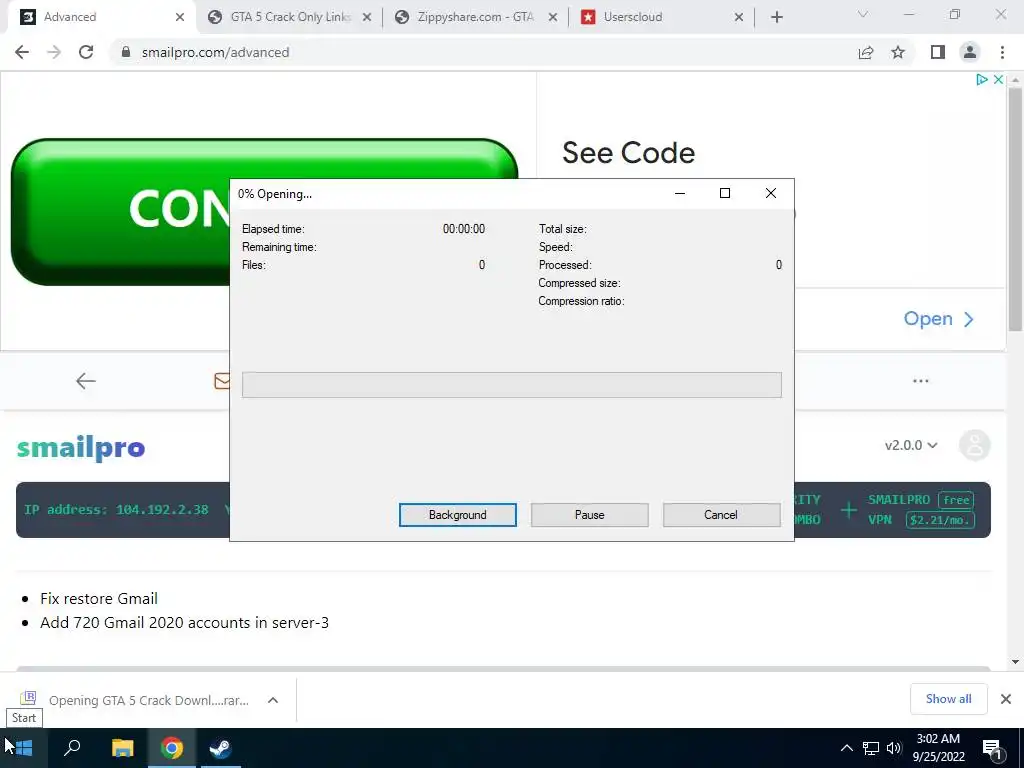Click the Elapsed time value 00:00:00

click(464, 229)
